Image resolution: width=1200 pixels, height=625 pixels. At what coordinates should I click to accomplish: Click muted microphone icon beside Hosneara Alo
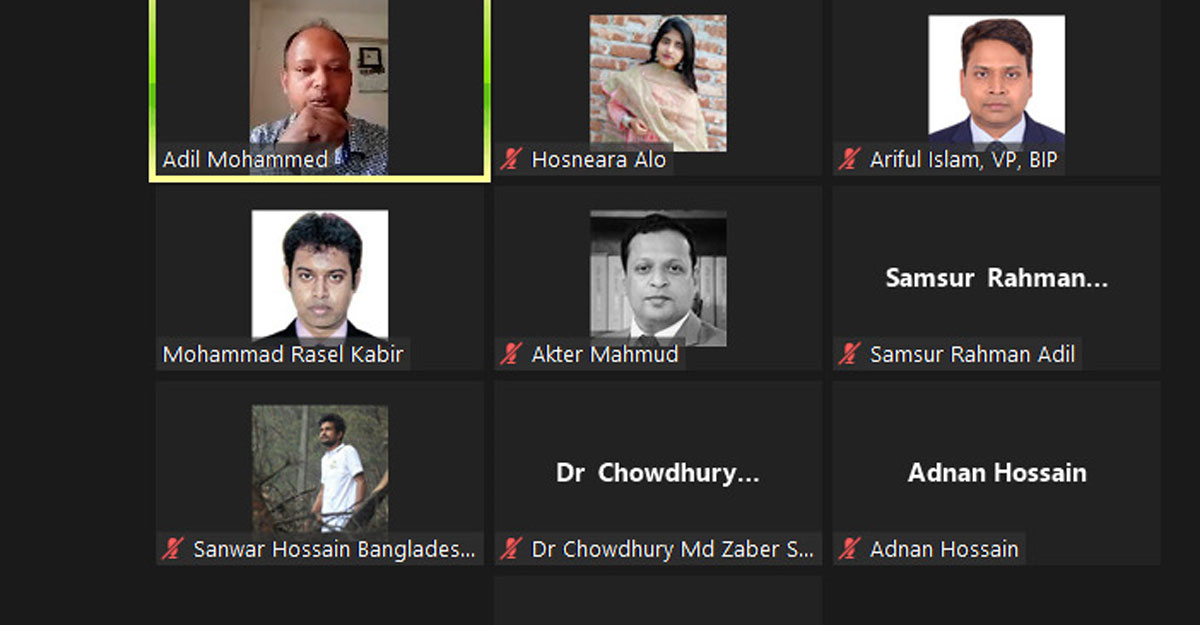[x=511, y=159]
